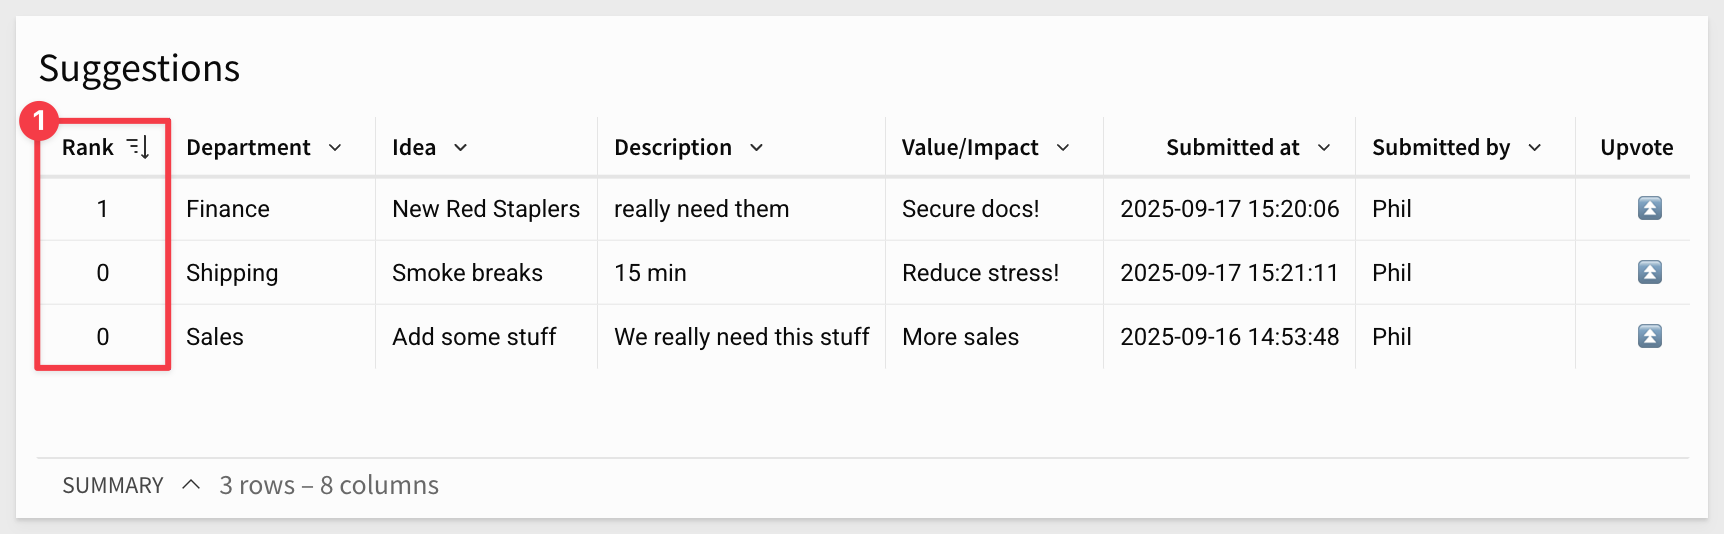Select the cell reading New Red Staplers
Viewport: 1724px width, 534px height.
pos(486,209)
